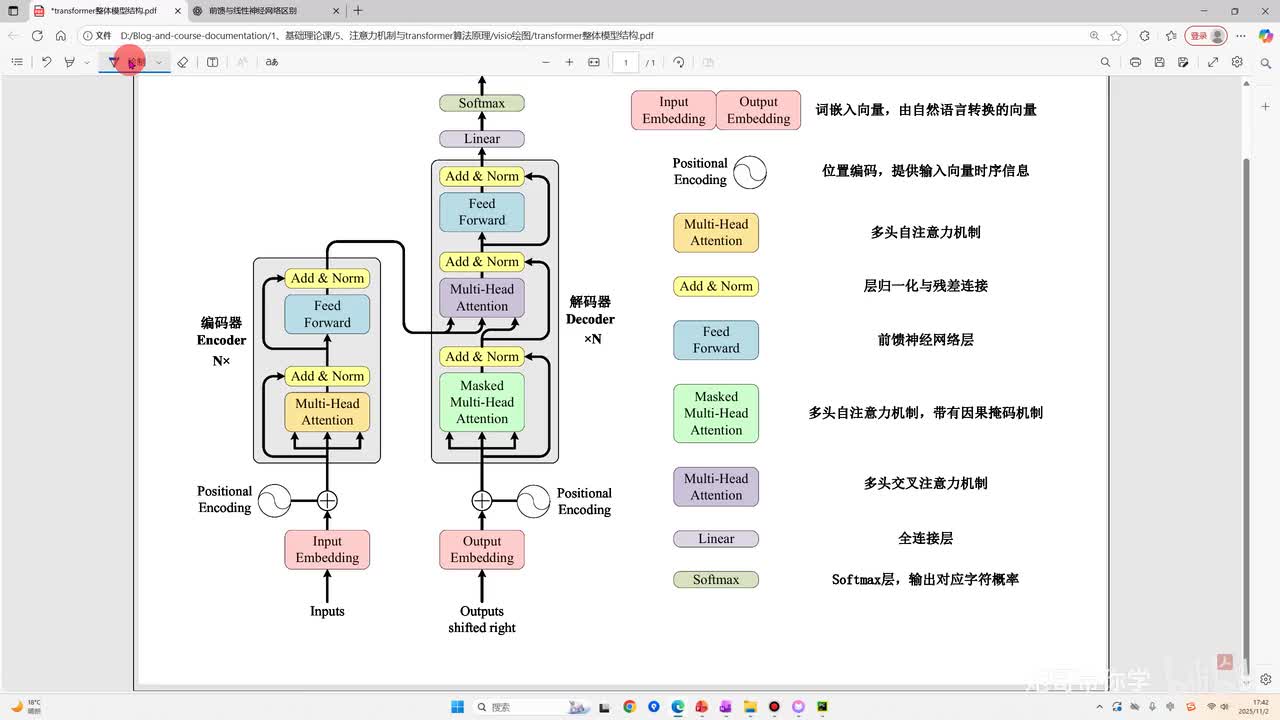This screenshot has width=1280, height=720.
Task: Zoom out with the minus button
Action: pyautogui.click(x=546, y=62)
